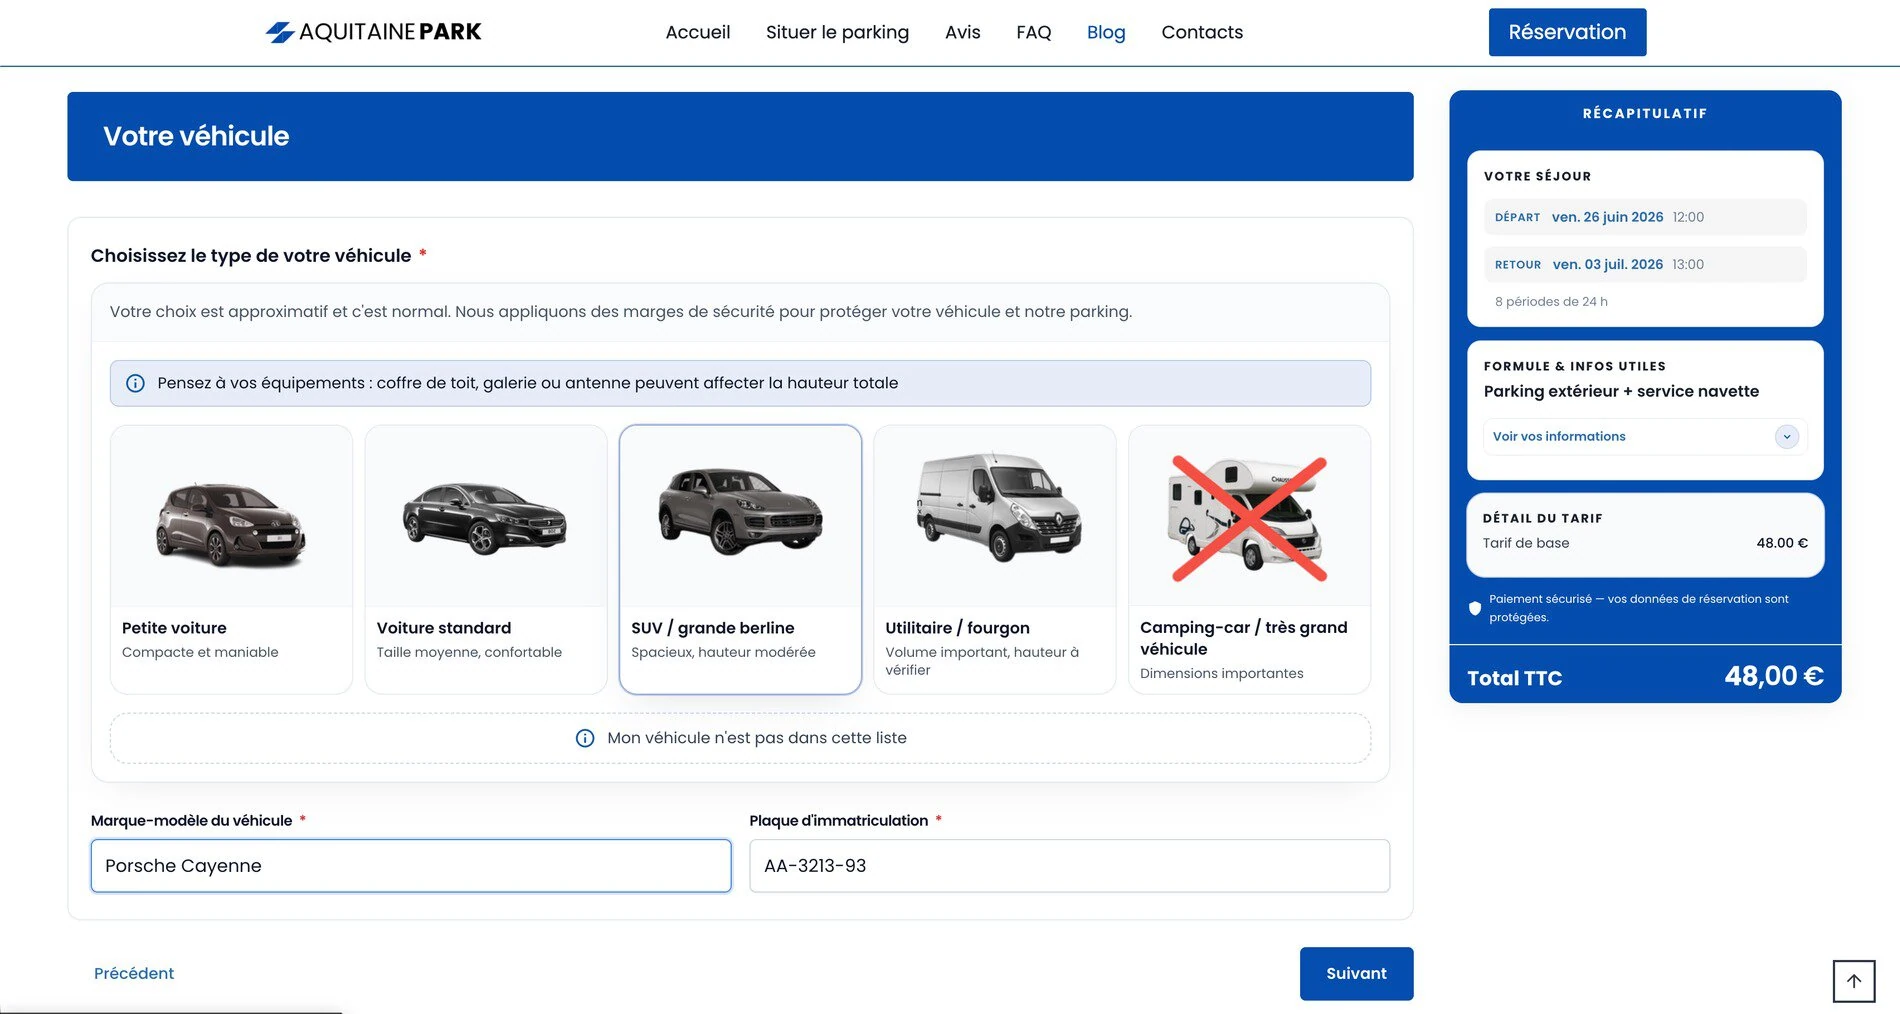
Task: Select the SUV / grande berline card
Action: point(740,559)
